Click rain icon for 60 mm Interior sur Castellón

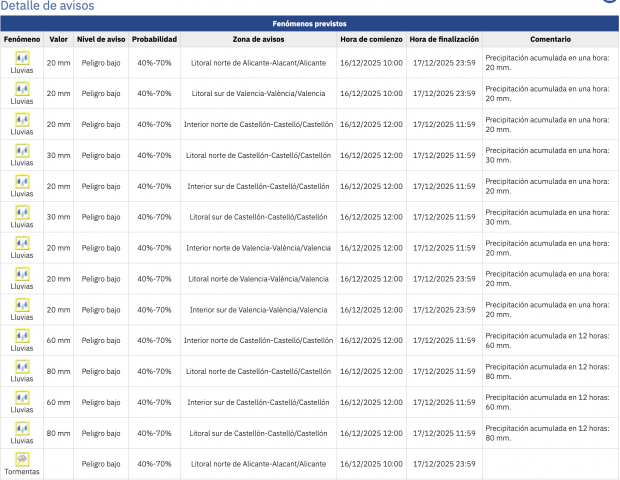[x=22, y=397]
